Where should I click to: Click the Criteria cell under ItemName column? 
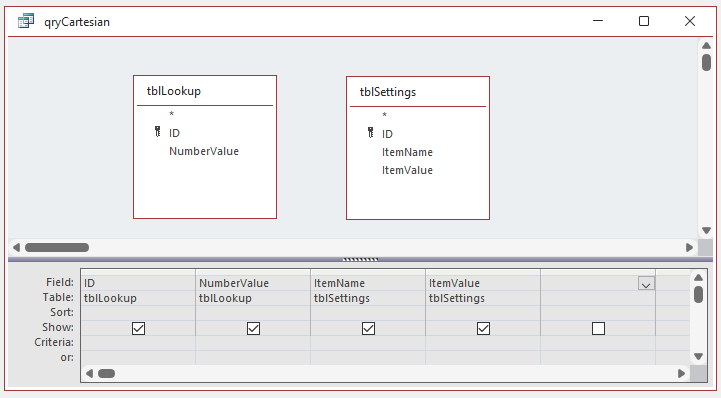(368, 343)
